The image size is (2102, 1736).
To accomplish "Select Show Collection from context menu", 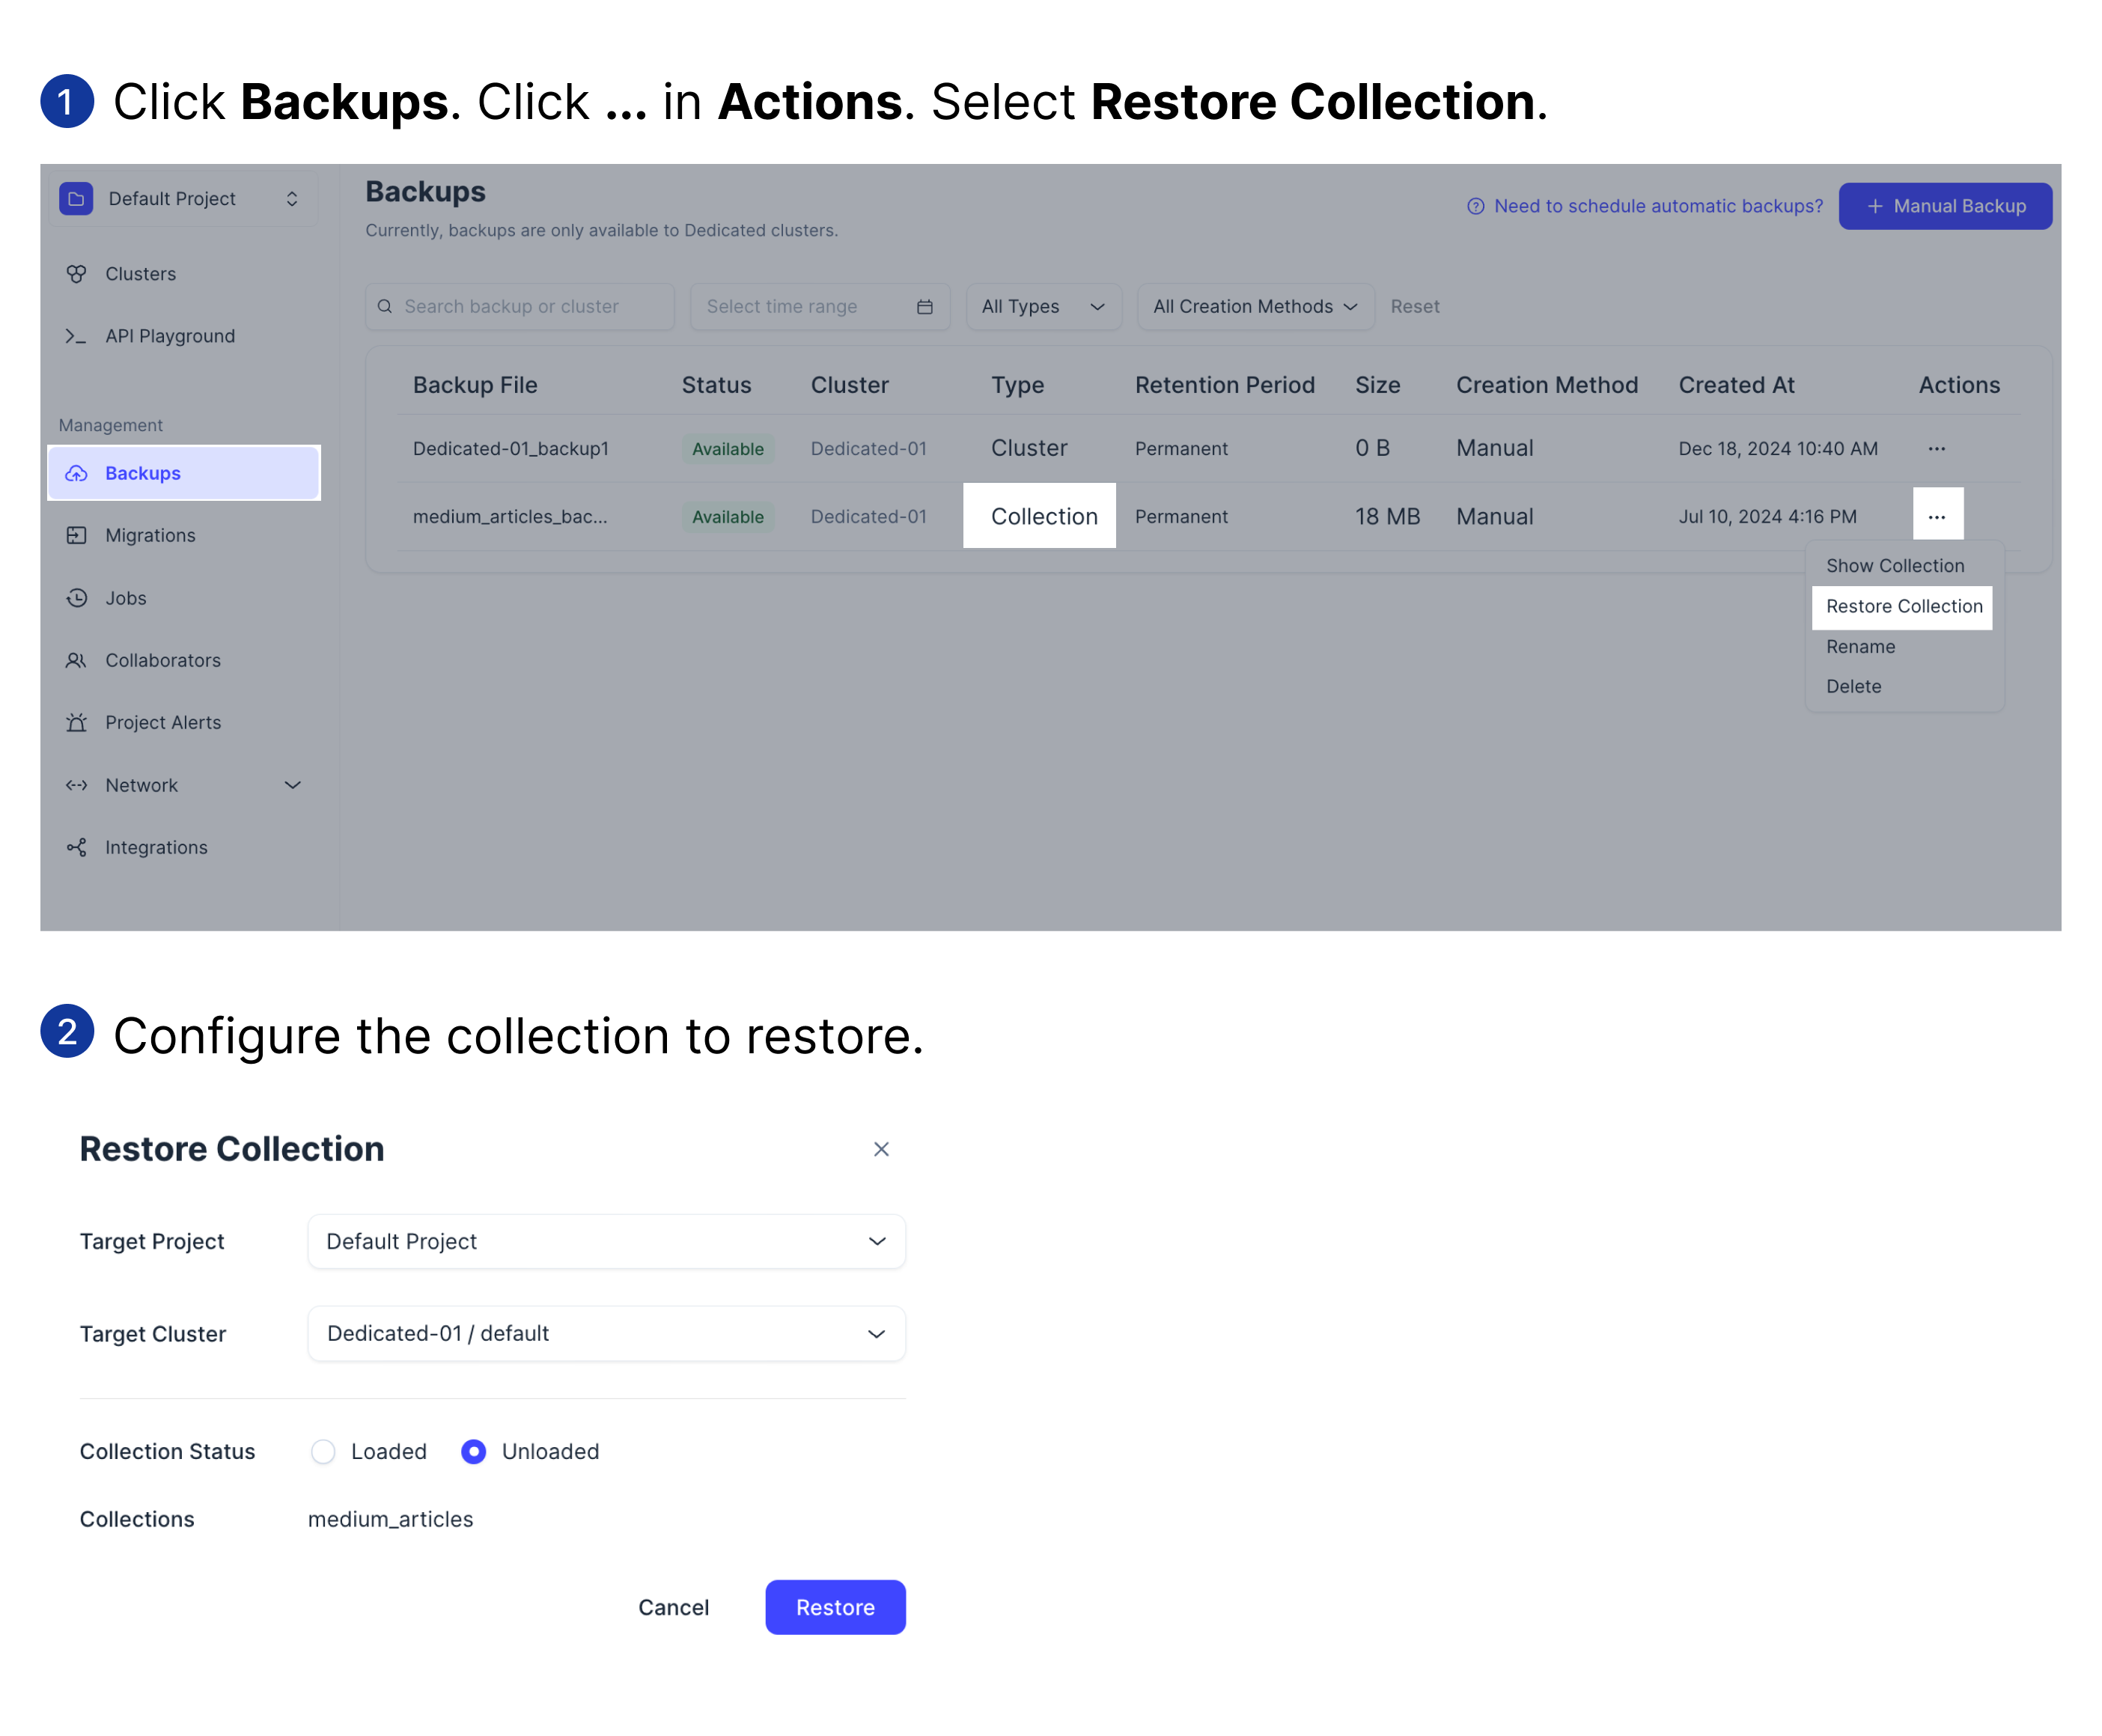I will (1894, 564).
